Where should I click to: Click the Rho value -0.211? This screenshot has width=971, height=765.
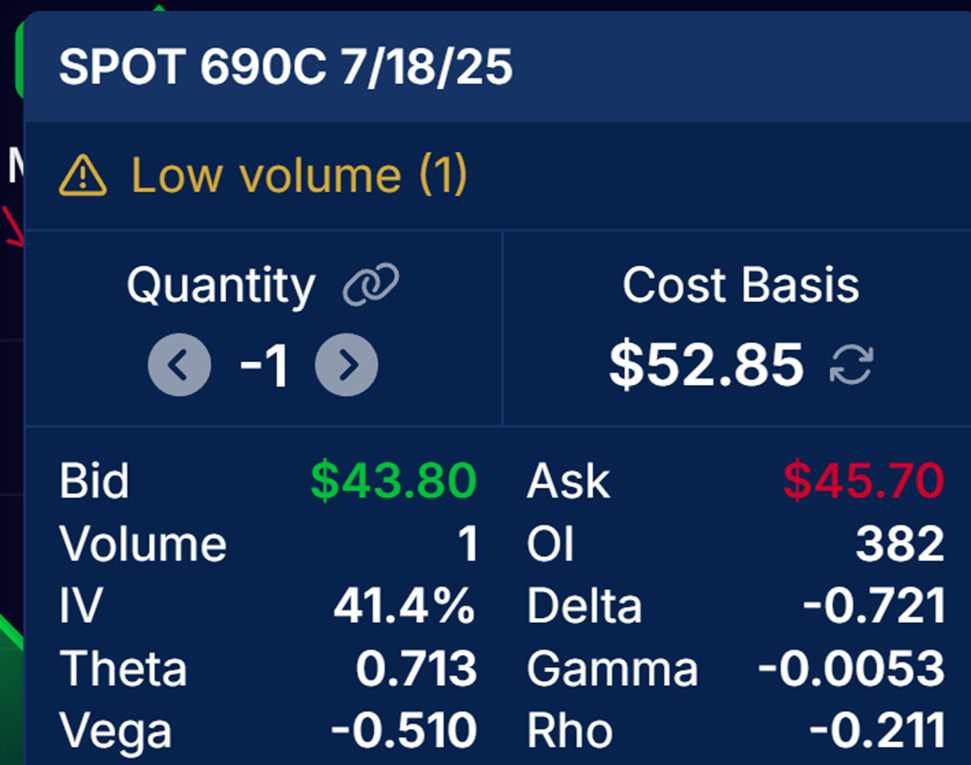coord(877,730)
